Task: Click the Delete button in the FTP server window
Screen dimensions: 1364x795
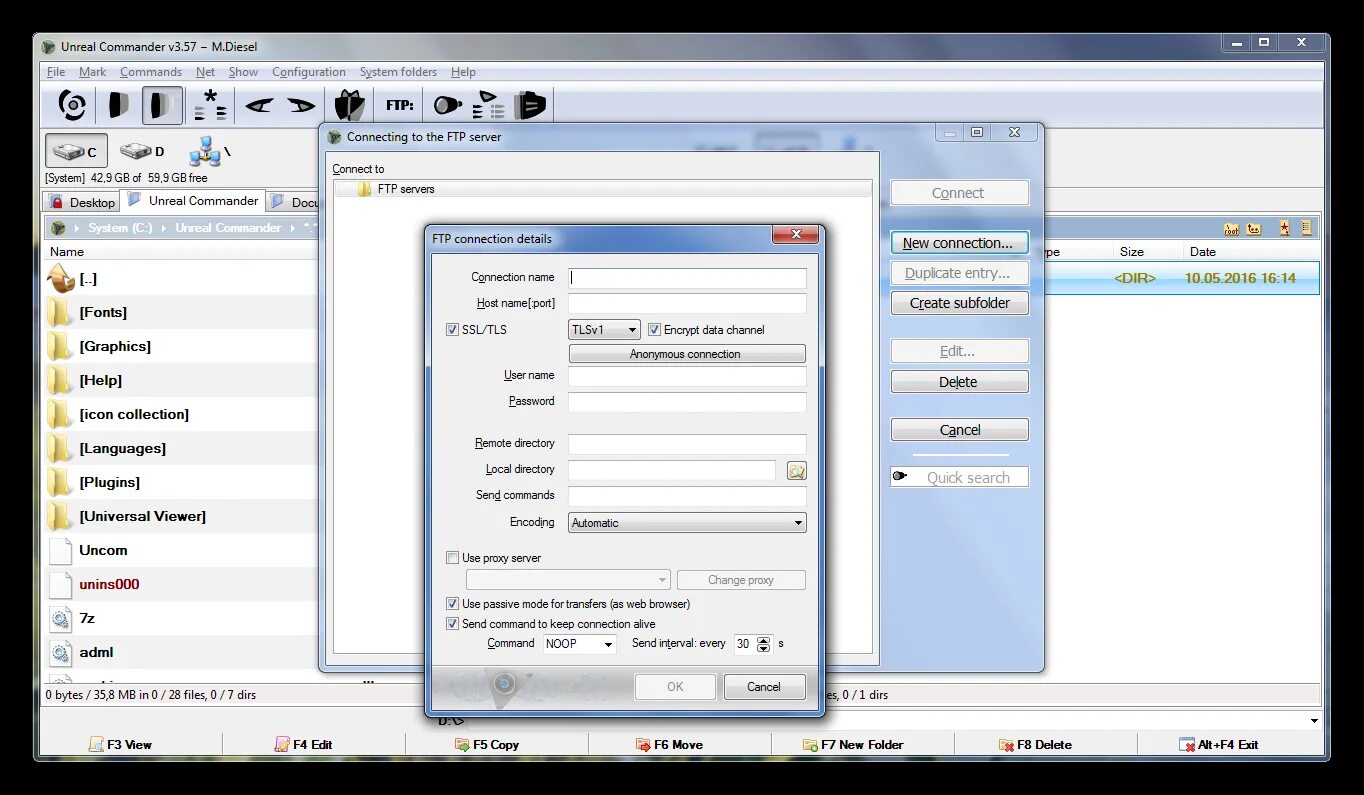Action: (960, 382)
